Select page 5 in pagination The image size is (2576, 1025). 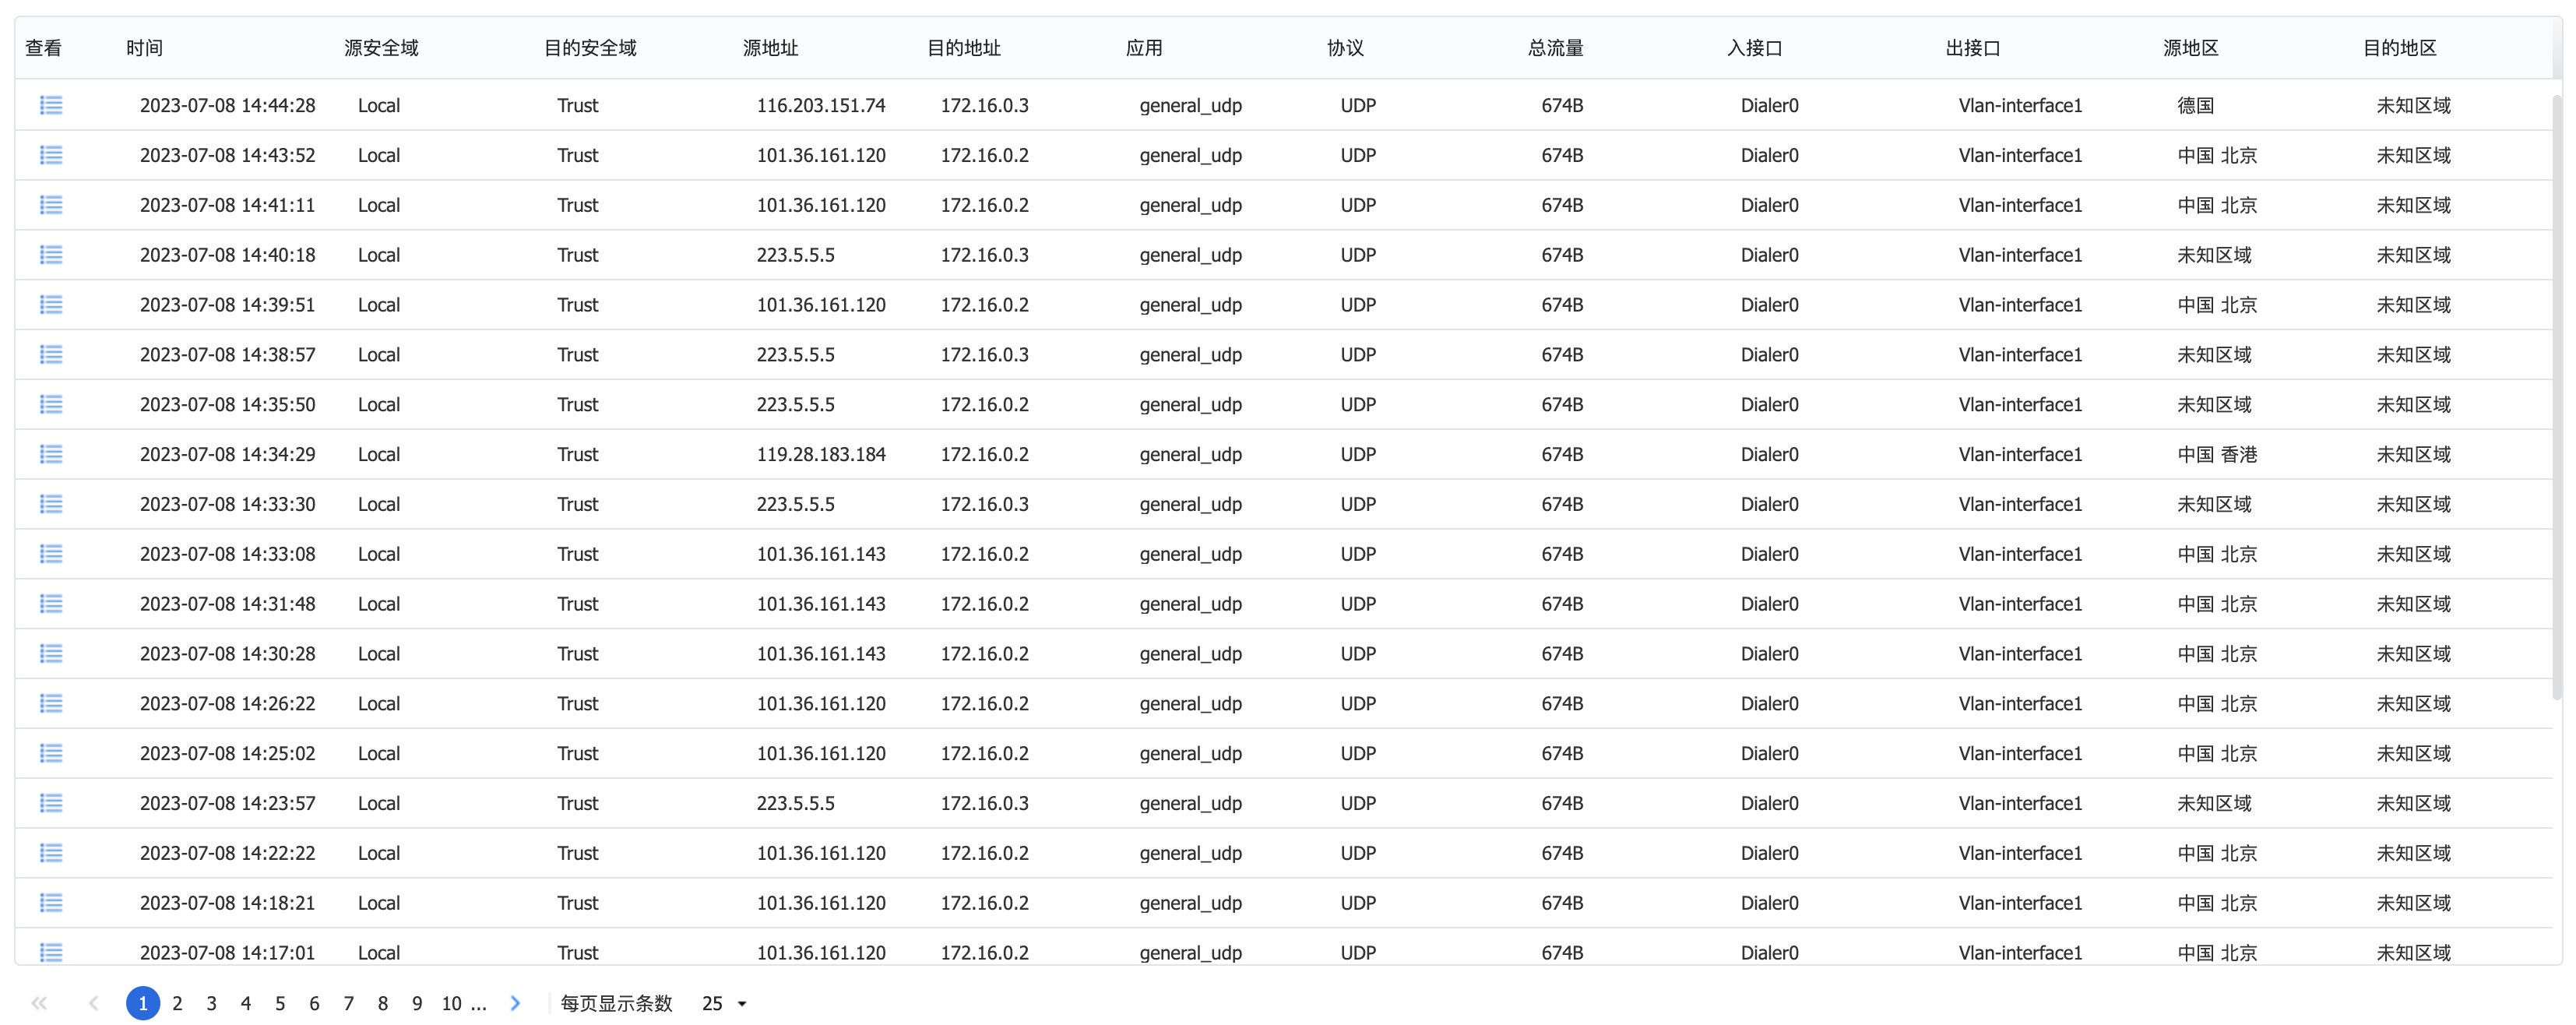coord(280,1003)
